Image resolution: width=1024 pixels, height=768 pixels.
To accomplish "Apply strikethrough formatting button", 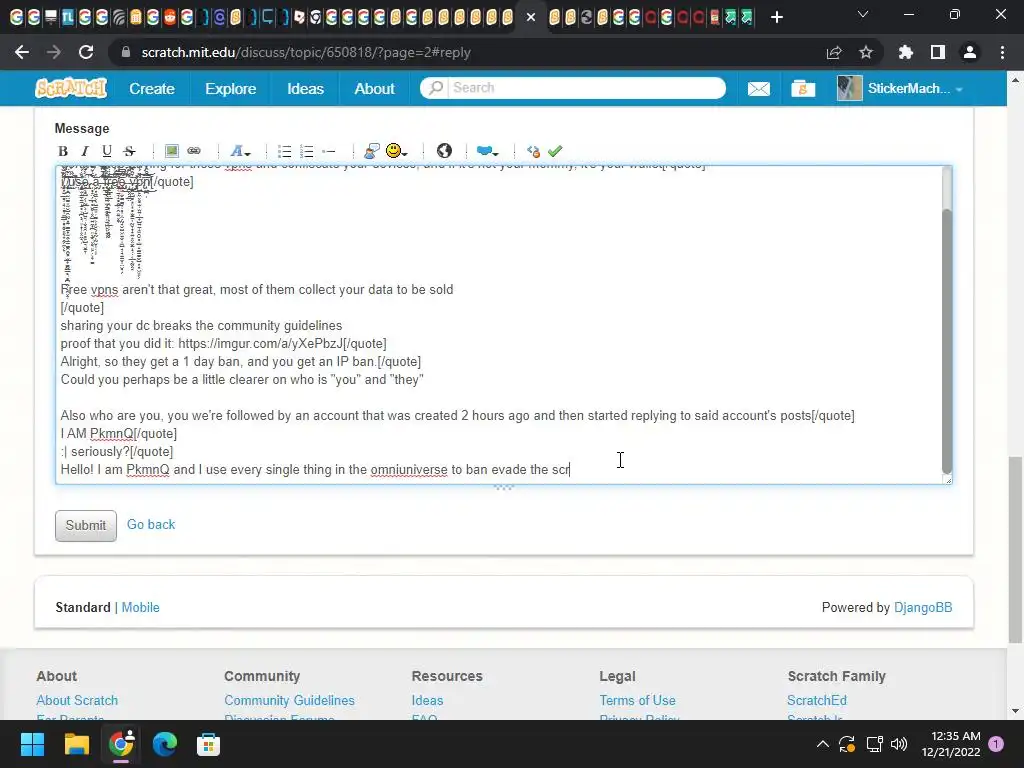I will click(129, 152).
